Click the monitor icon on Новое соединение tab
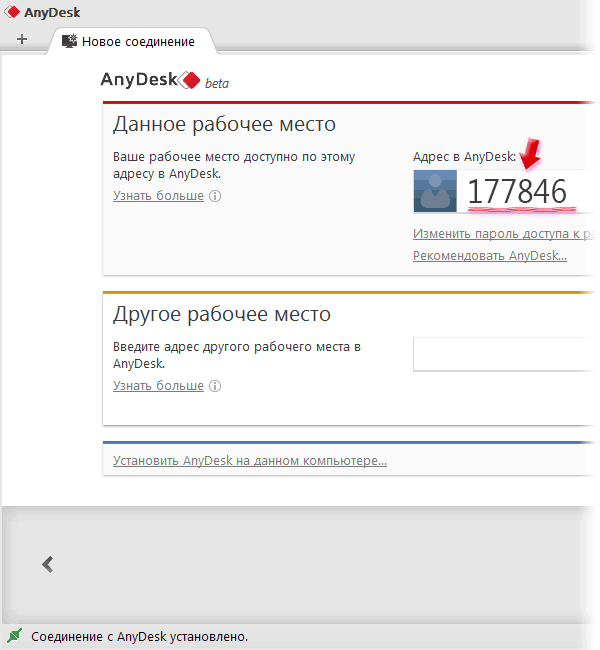 (x=69, y=41)
